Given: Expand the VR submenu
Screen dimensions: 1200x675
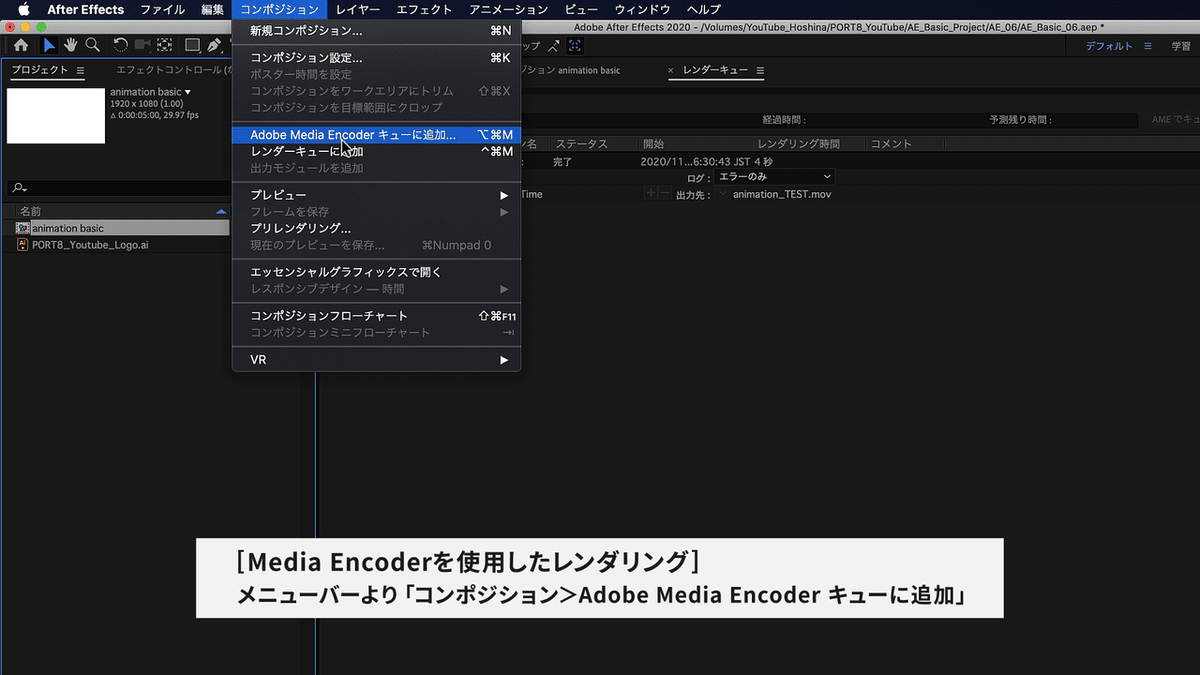Looking at the screenshot, I should tap(505, 359).
